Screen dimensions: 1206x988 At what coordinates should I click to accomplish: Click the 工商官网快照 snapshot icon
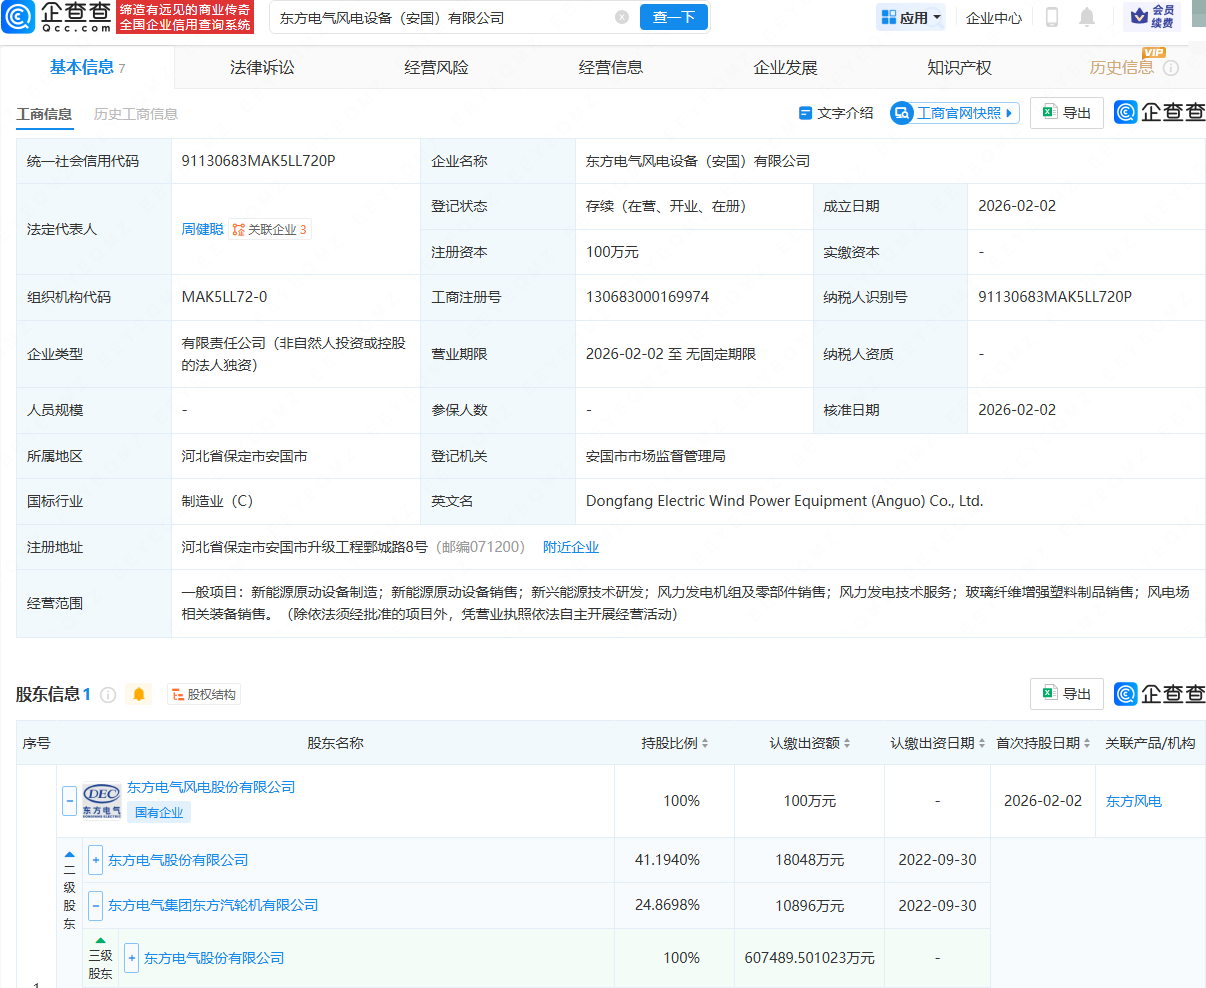coord(902,113)
